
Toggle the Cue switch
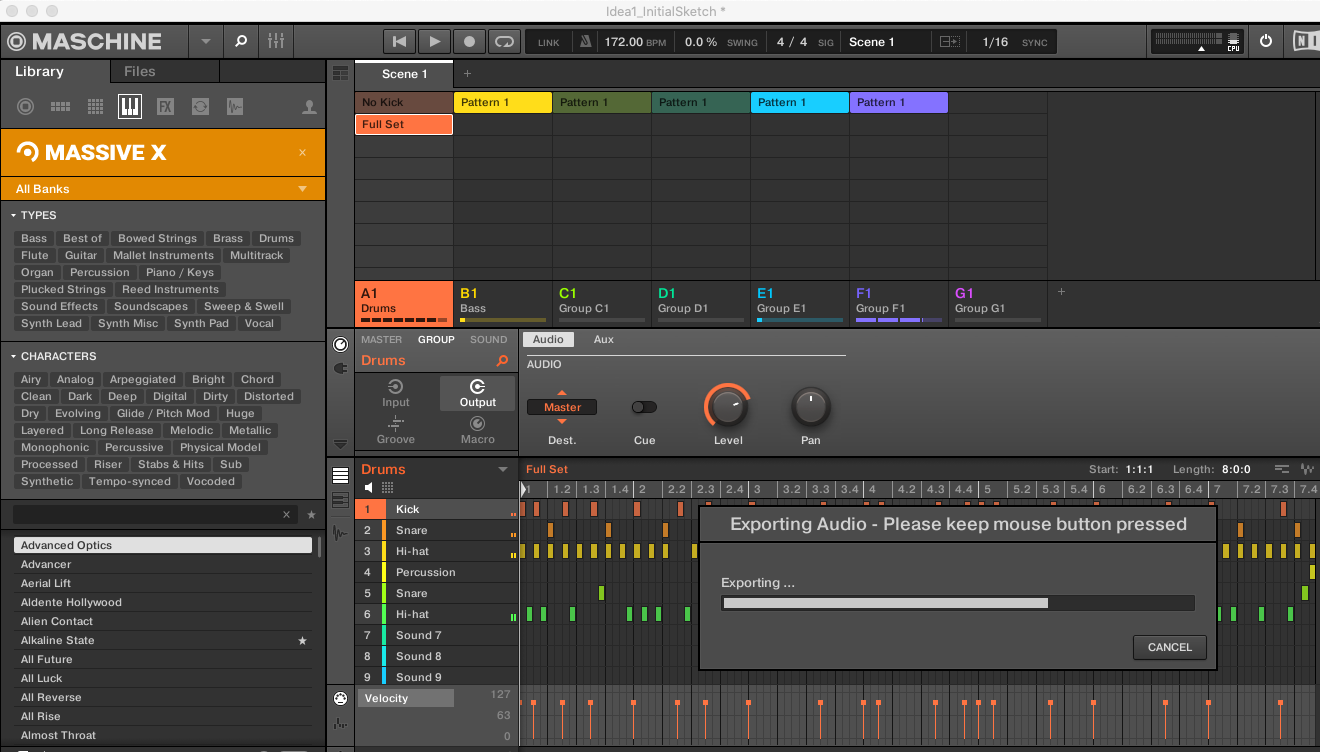click(x=644, y=407)
